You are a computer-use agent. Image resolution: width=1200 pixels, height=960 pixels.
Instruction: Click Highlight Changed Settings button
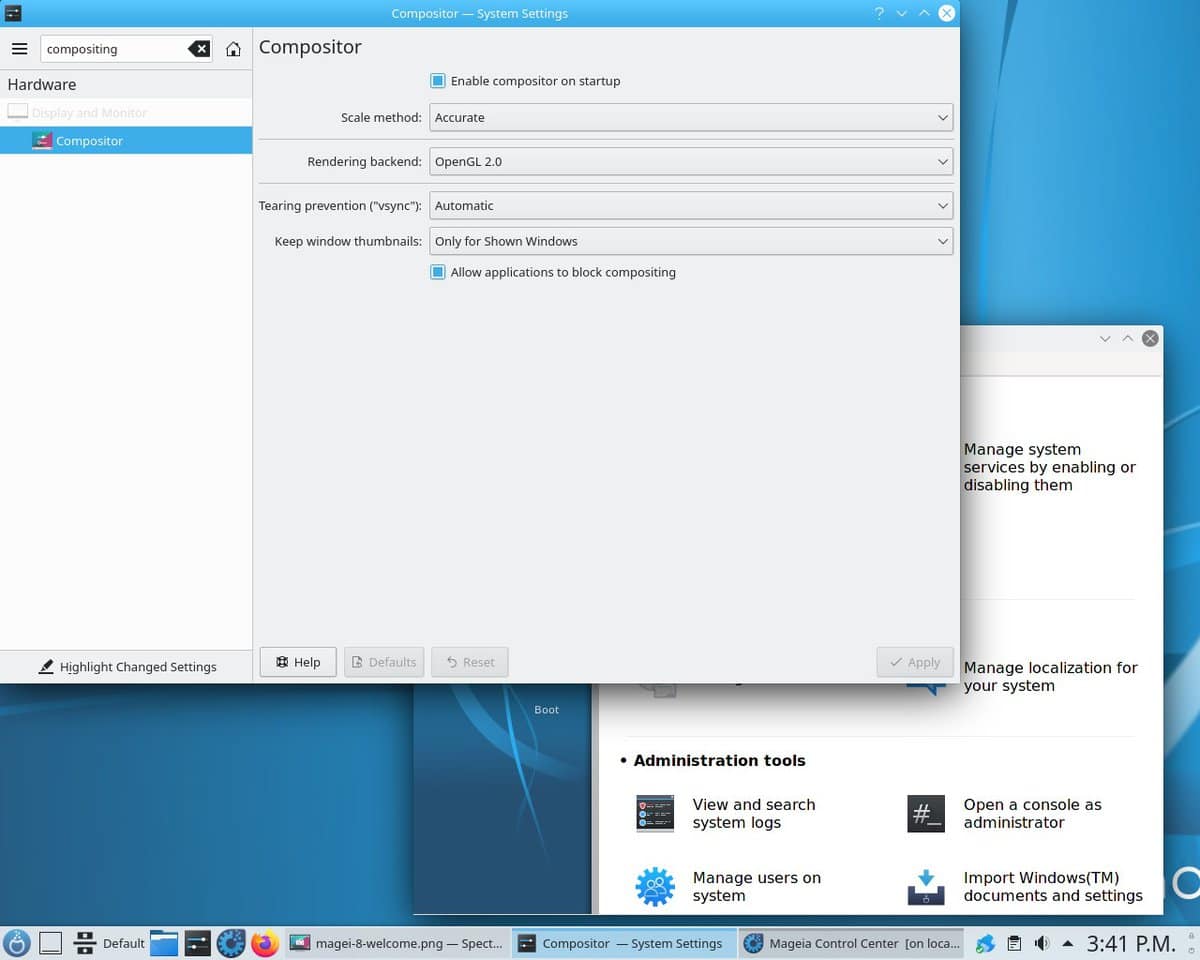pos(126,667)
